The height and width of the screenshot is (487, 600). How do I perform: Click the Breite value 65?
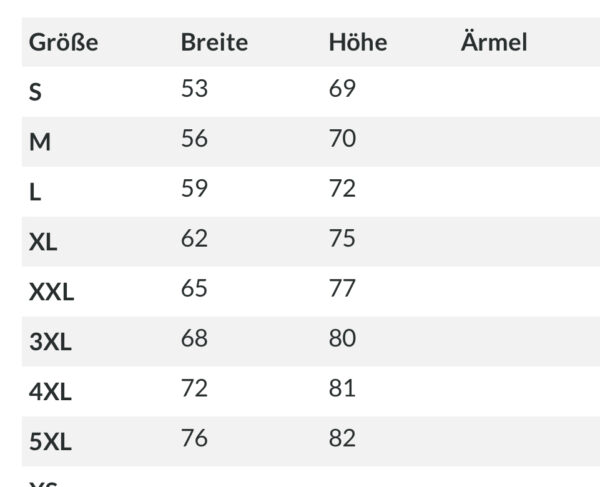194,288
